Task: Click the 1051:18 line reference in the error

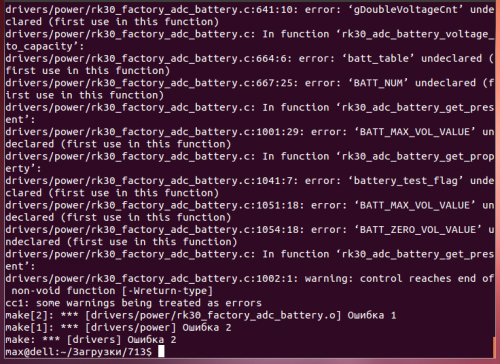Action: 277,205
